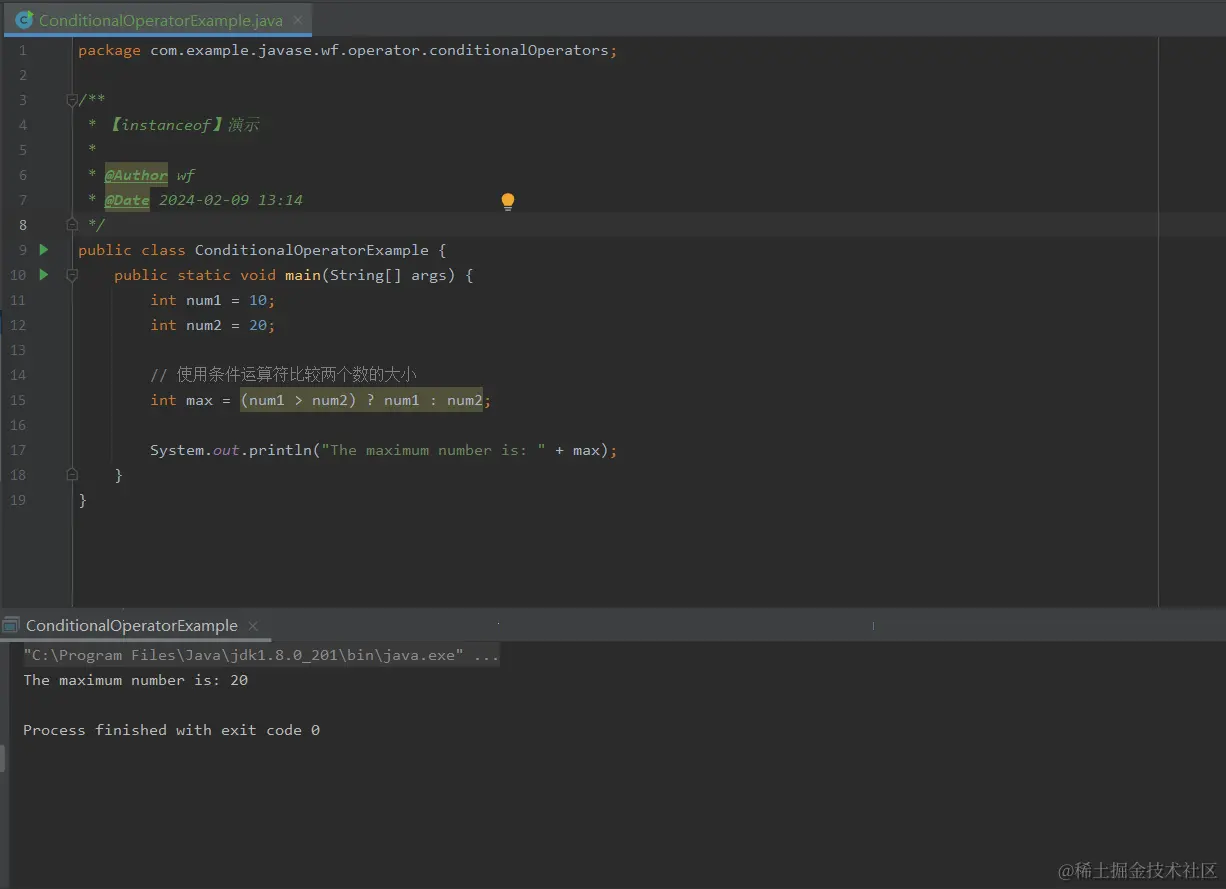Open the ConditionalOperatorExample.java editor tab
1226x889 pixels.
point(157,20)
